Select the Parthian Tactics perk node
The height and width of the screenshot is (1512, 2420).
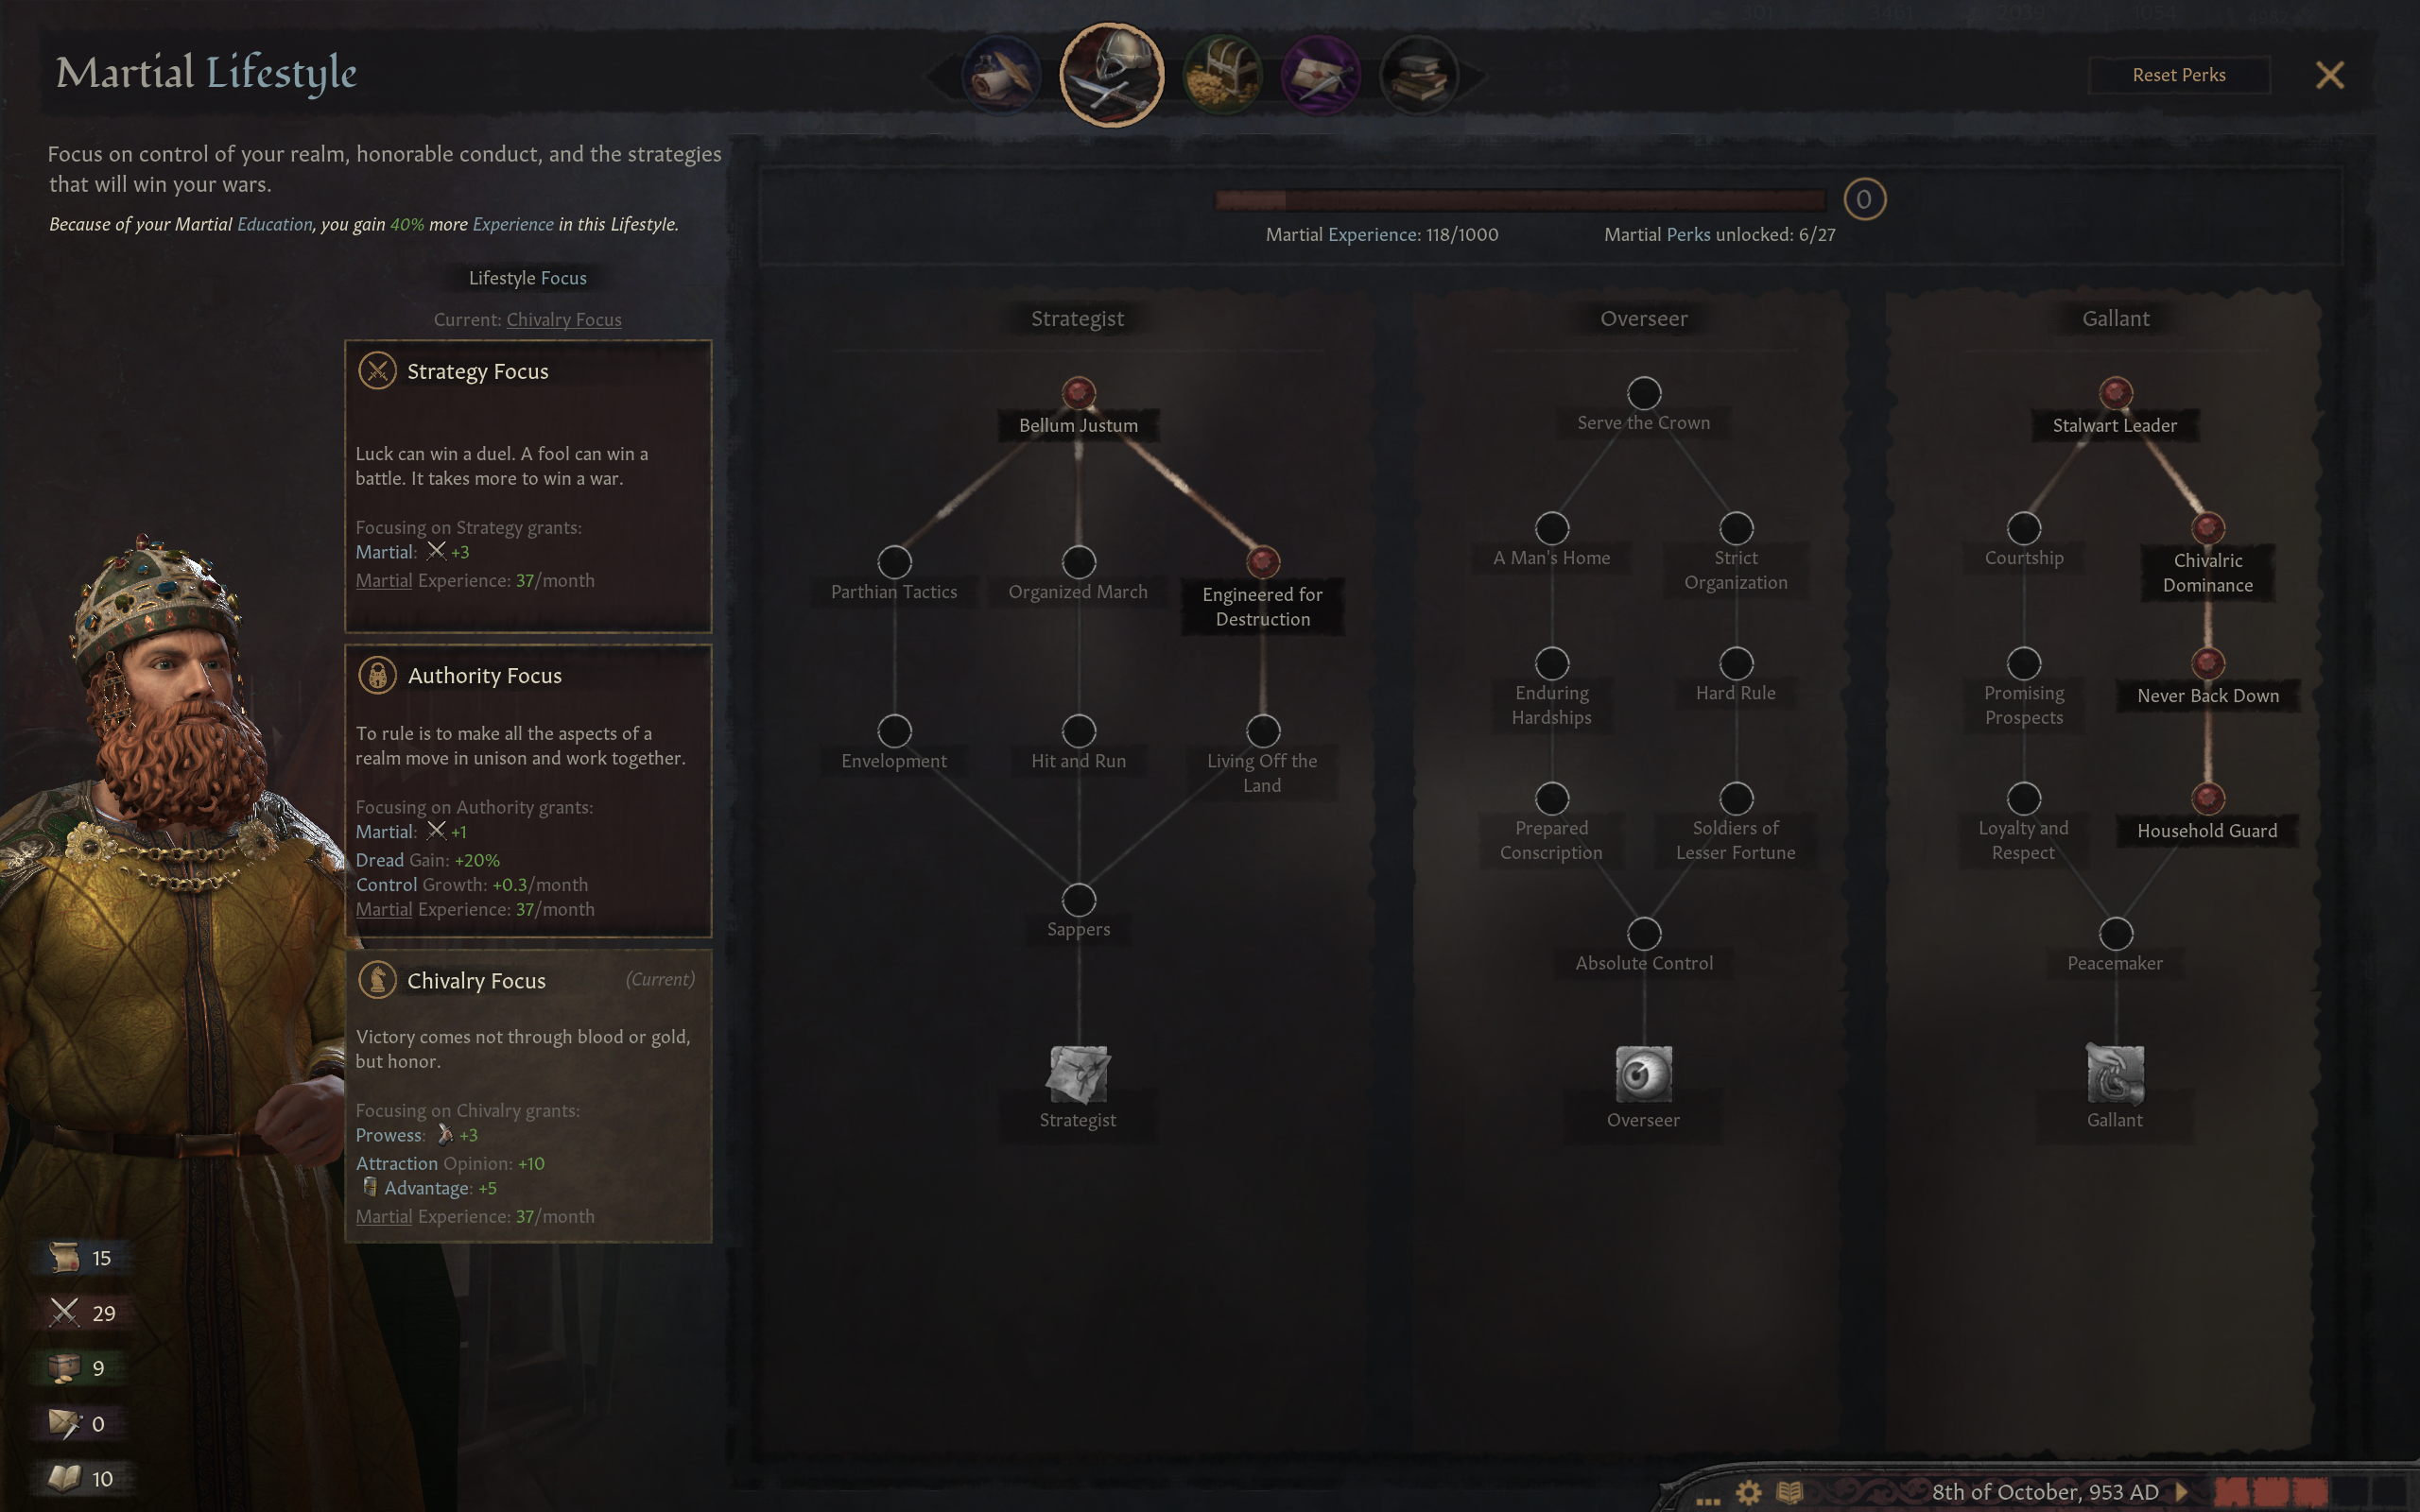[x=894, y=562]
